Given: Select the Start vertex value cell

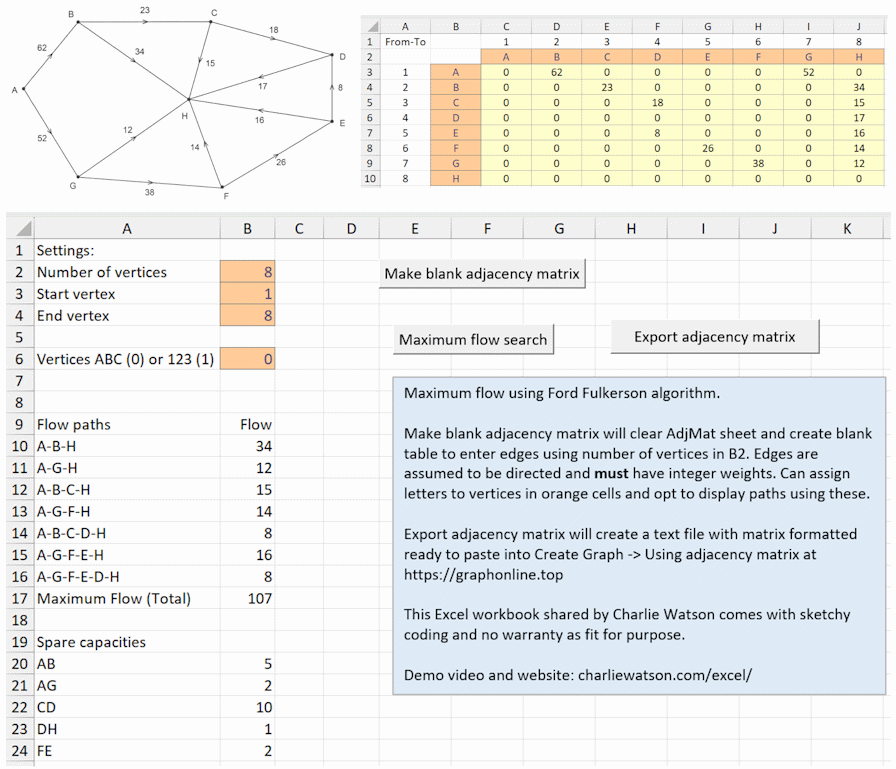Looking at the screenshot, I should pos(248,294).
